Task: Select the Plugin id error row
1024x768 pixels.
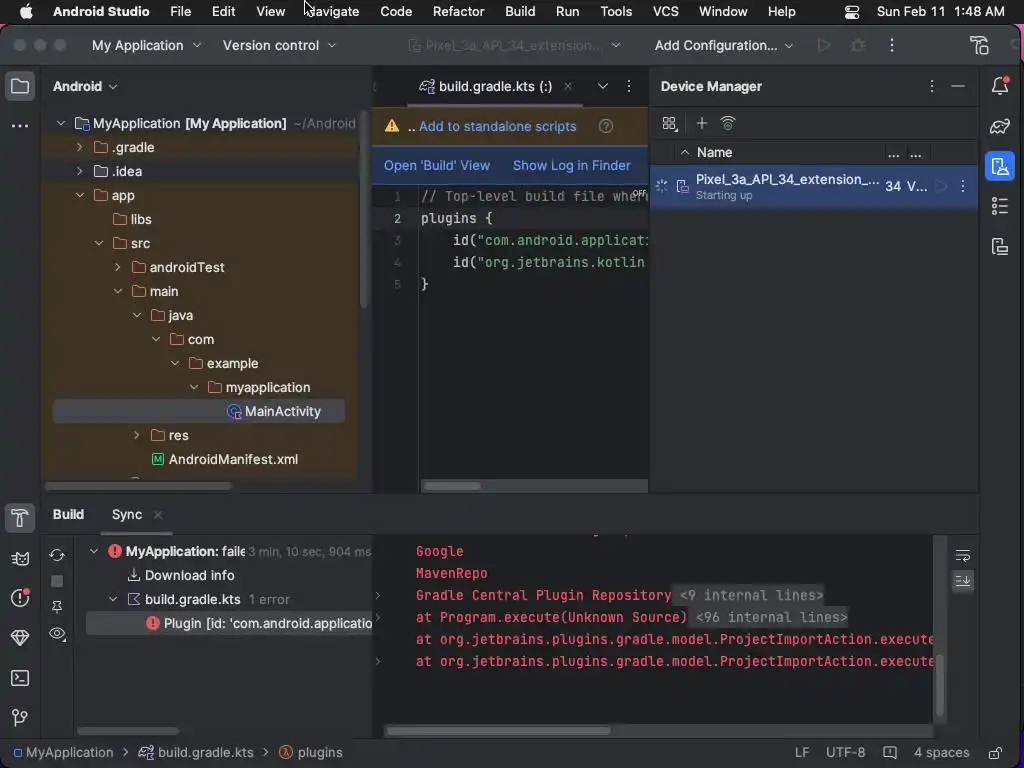Action: [x=229, y=623]
